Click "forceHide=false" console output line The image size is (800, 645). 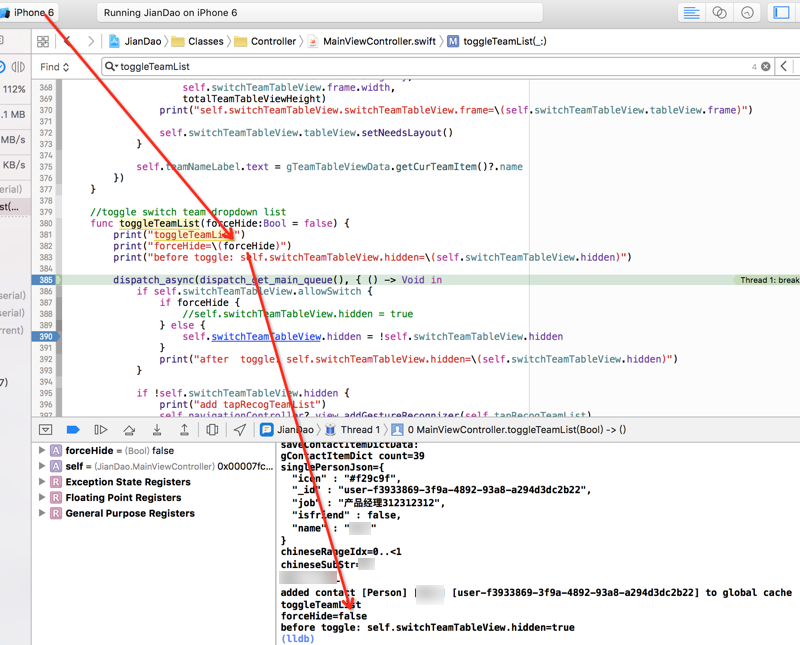pyautogui.click(x=324, y=616)
